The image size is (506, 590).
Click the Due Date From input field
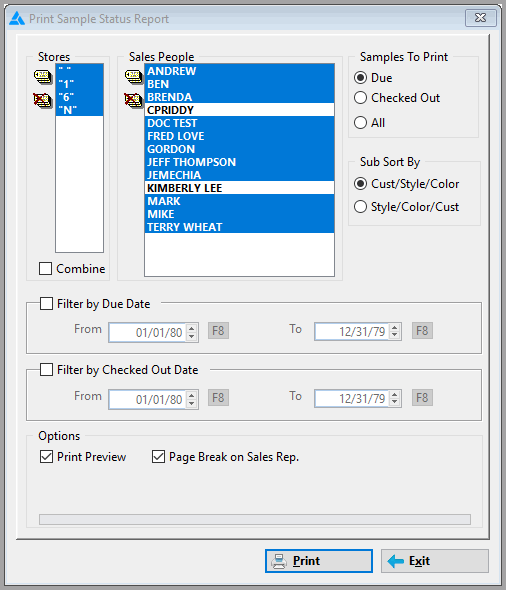click(147, 332)
